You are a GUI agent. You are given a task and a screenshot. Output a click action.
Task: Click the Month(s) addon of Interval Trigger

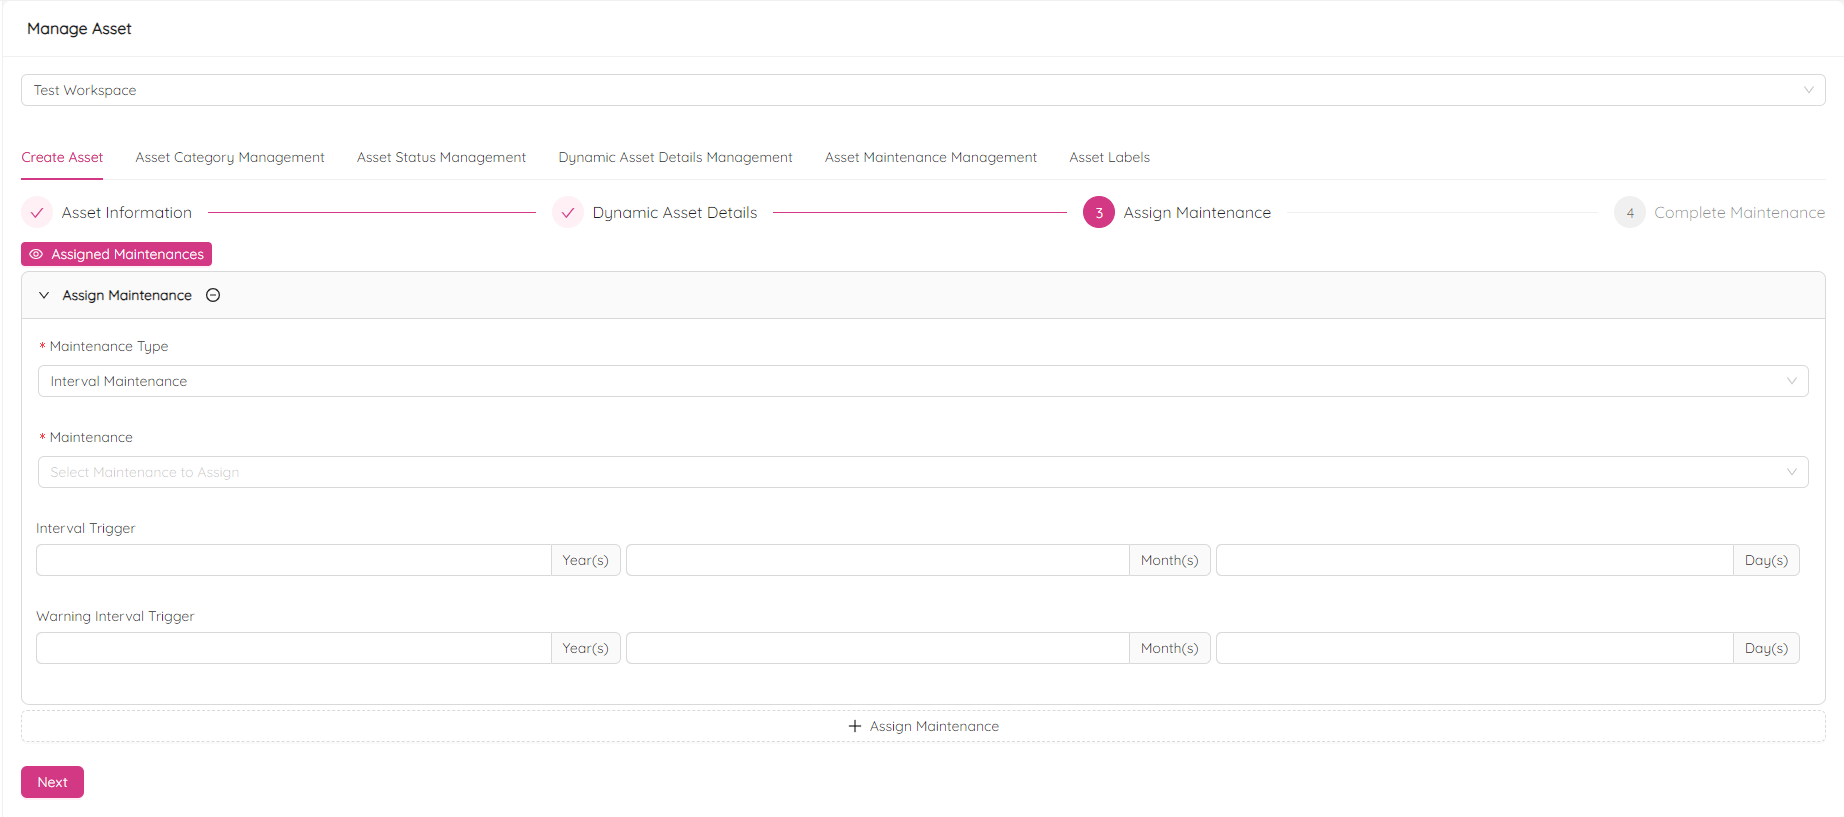pyautogui.click(x=1170, y=560)
